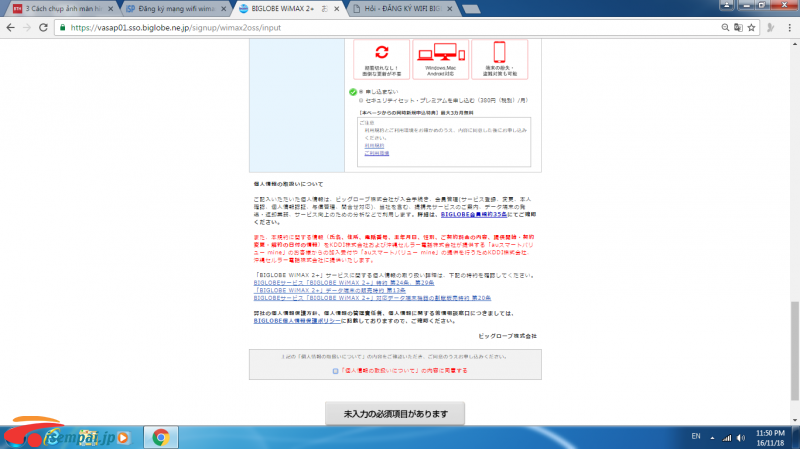800x449 pixels.
Task: Open the データ端末の販売特約 第13条 link
Action: [x=330, y=290]
